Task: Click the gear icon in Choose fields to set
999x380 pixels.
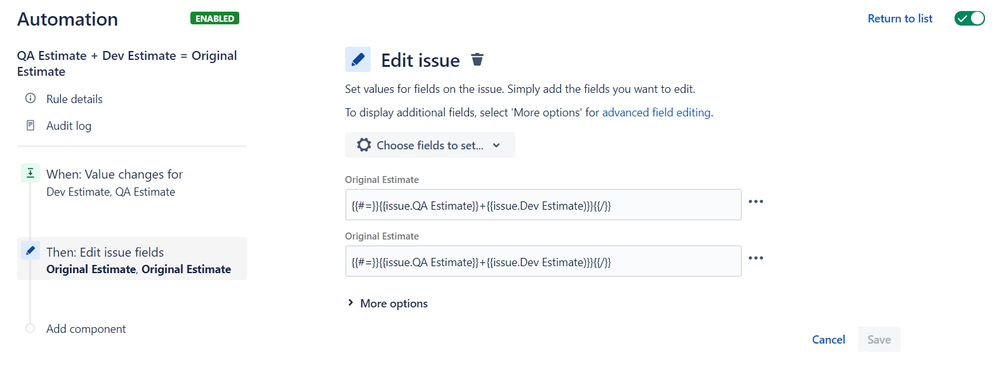Action: [364, 145]
